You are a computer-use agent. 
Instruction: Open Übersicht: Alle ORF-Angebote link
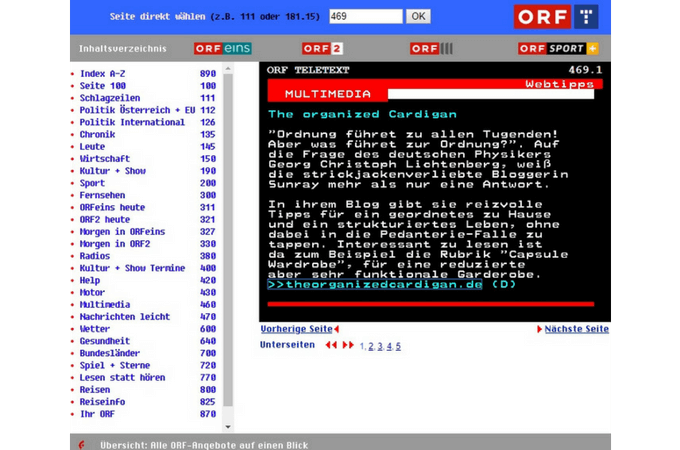(204, 445)
